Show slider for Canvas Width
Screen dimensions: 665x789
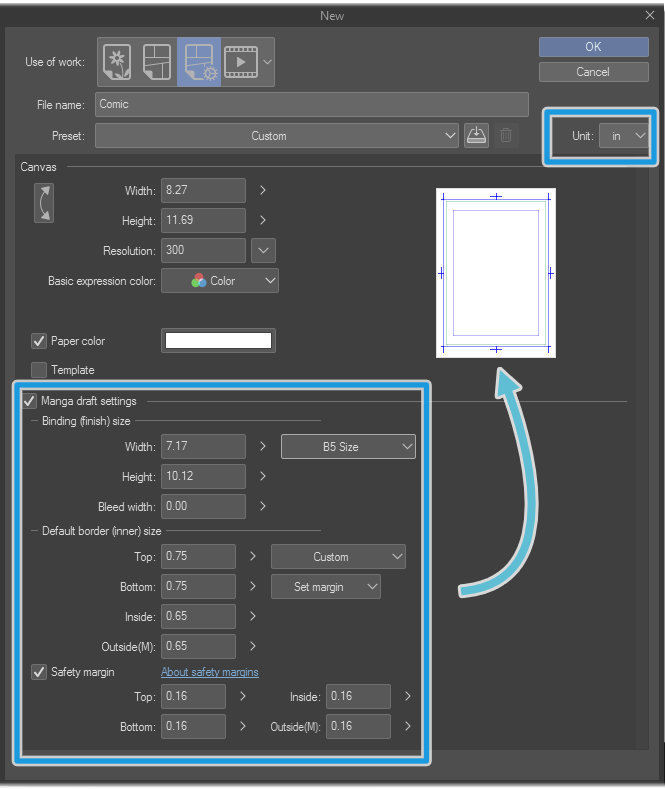tap(263, 190)
